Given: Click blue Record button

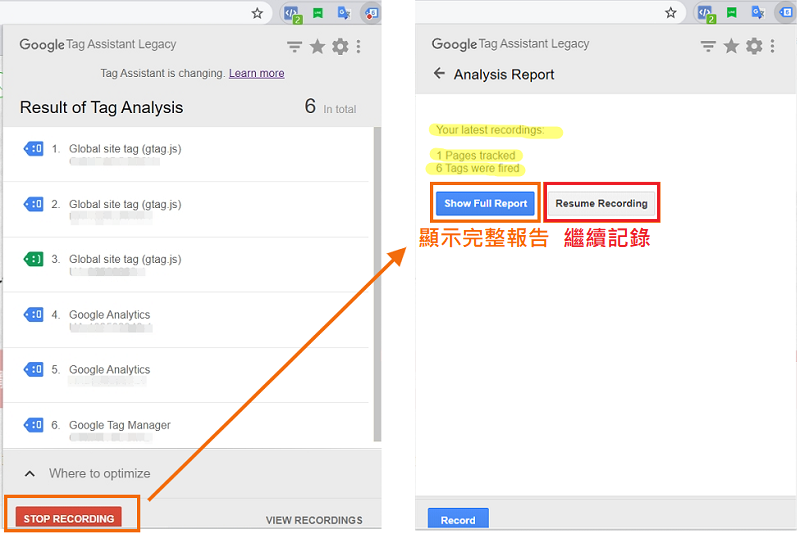Looking at the screenshot, I should tap(458, 519).
